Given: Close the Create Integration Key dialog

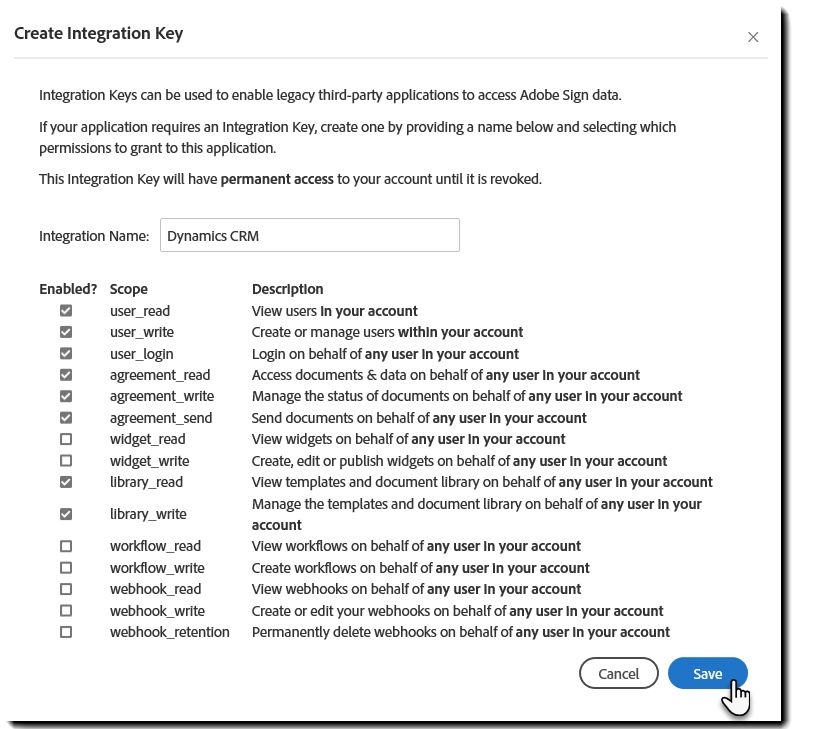Looking at the screenshot, I should tap(753, 37).
